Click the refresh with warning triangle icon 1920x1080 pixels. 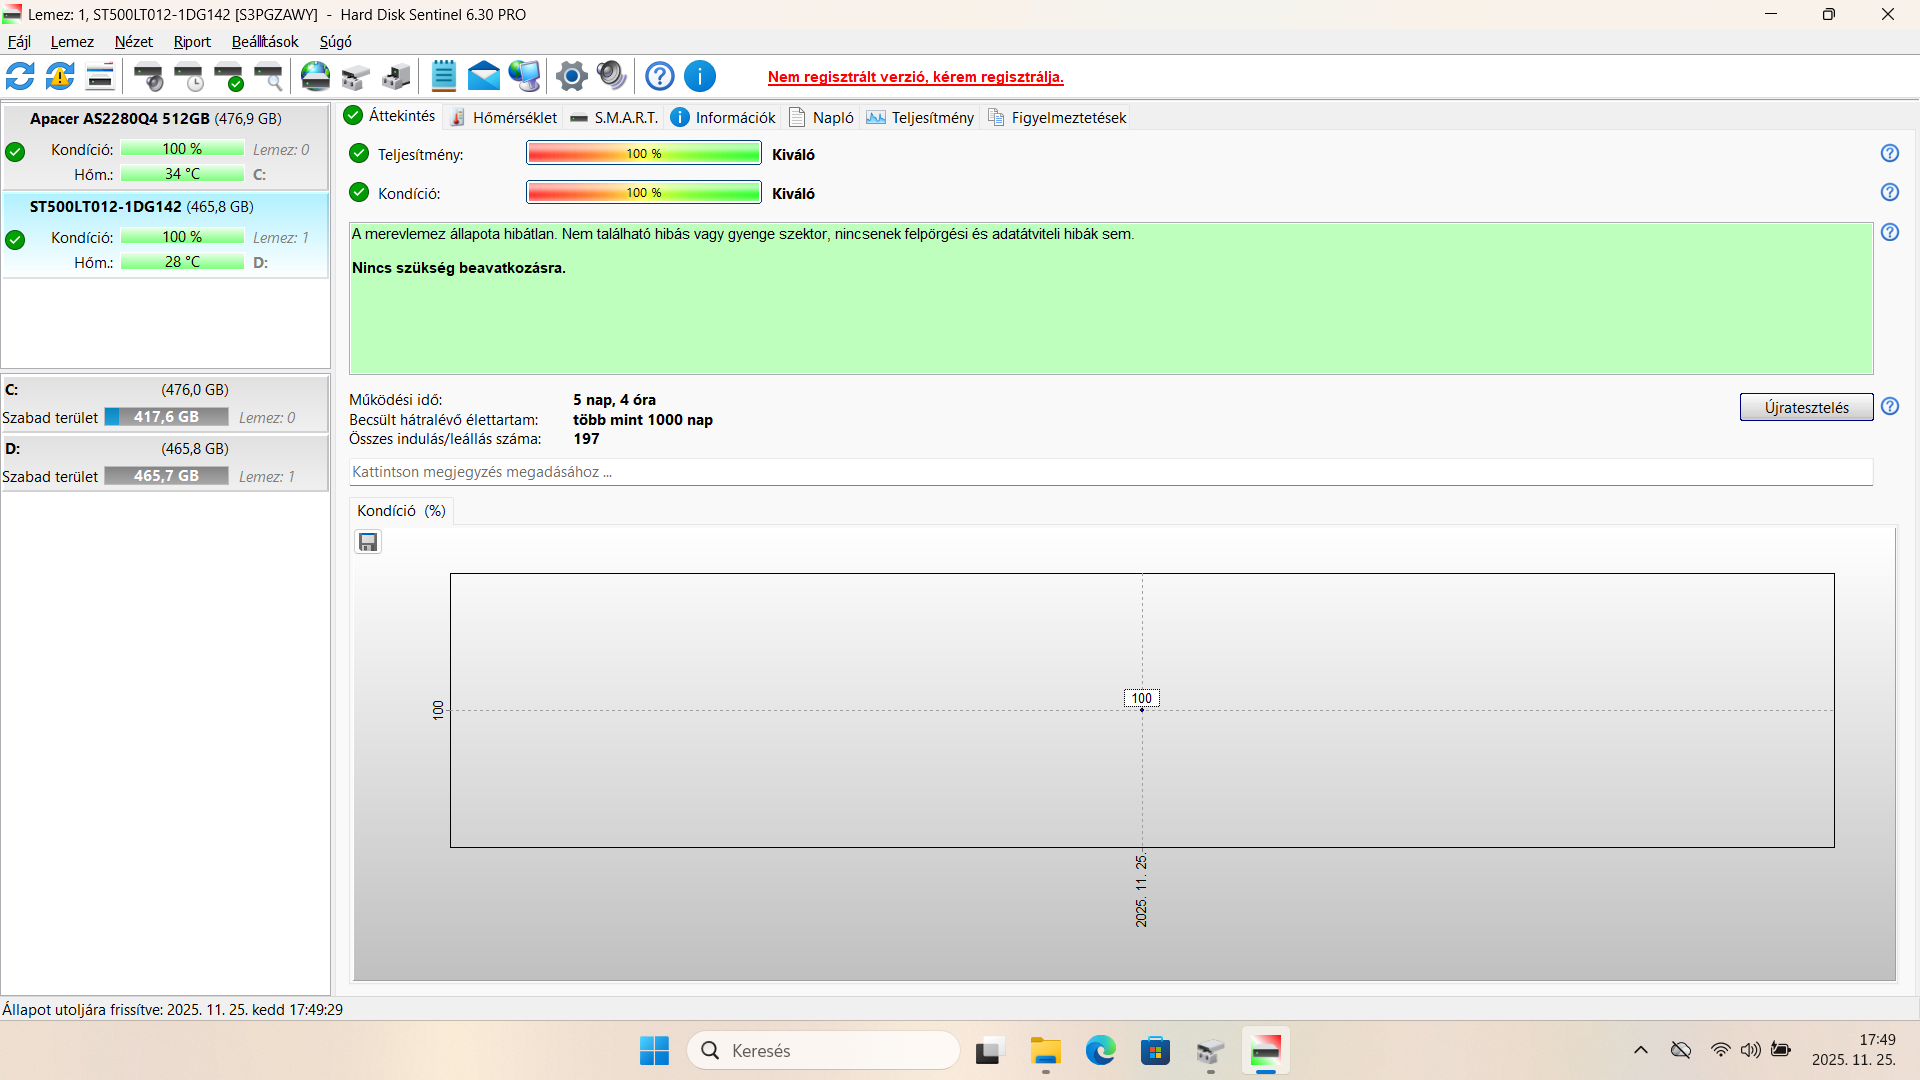tap(60, 76)
